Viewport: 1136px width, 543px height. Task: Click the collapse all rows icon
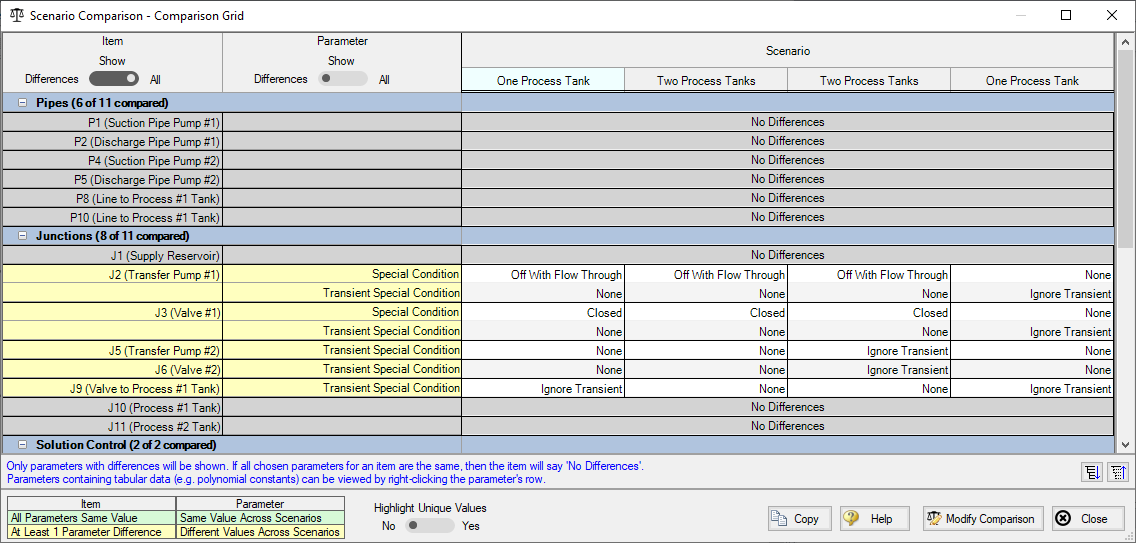click(x=1118, y=473)
